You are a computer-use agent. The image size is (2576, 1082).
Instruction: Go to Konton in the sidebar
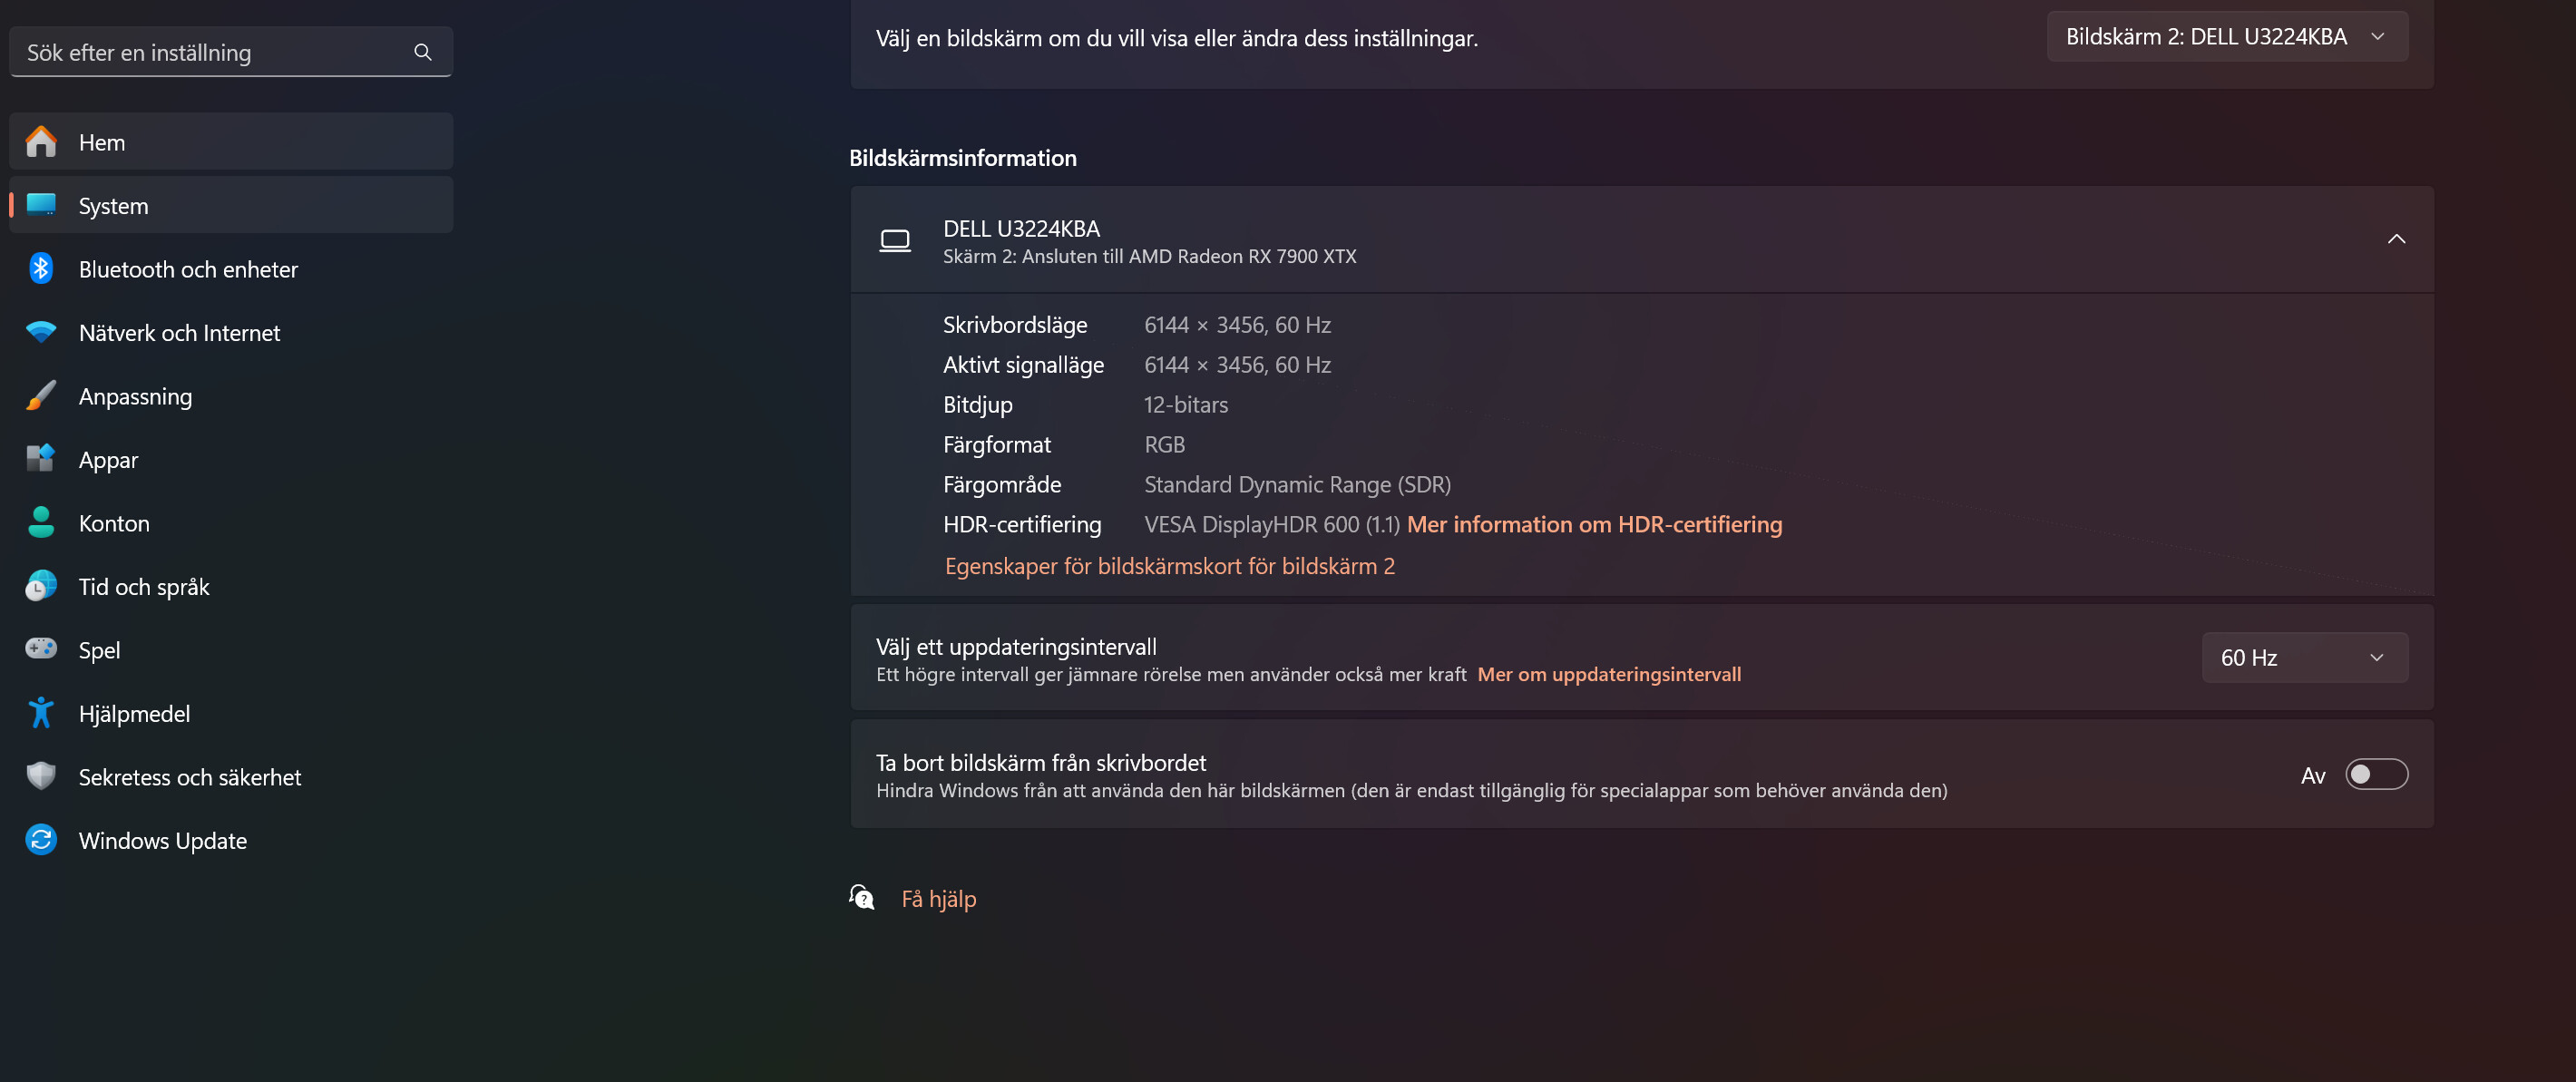(114, 523)
